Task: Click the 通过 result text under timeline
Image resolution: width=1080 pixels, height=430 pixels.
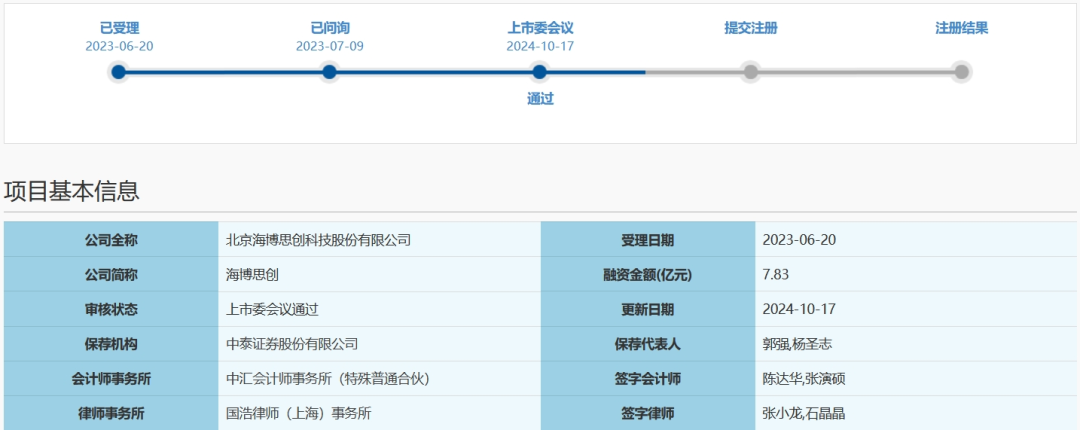Action: [x=540, y=99]
